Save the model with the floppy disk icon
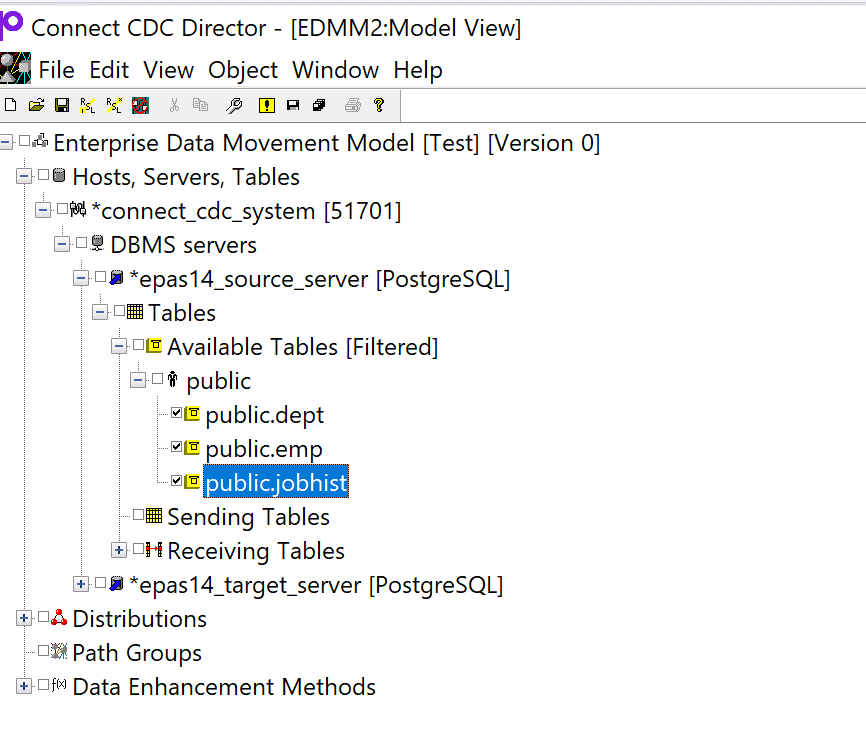 pos(61,105)
